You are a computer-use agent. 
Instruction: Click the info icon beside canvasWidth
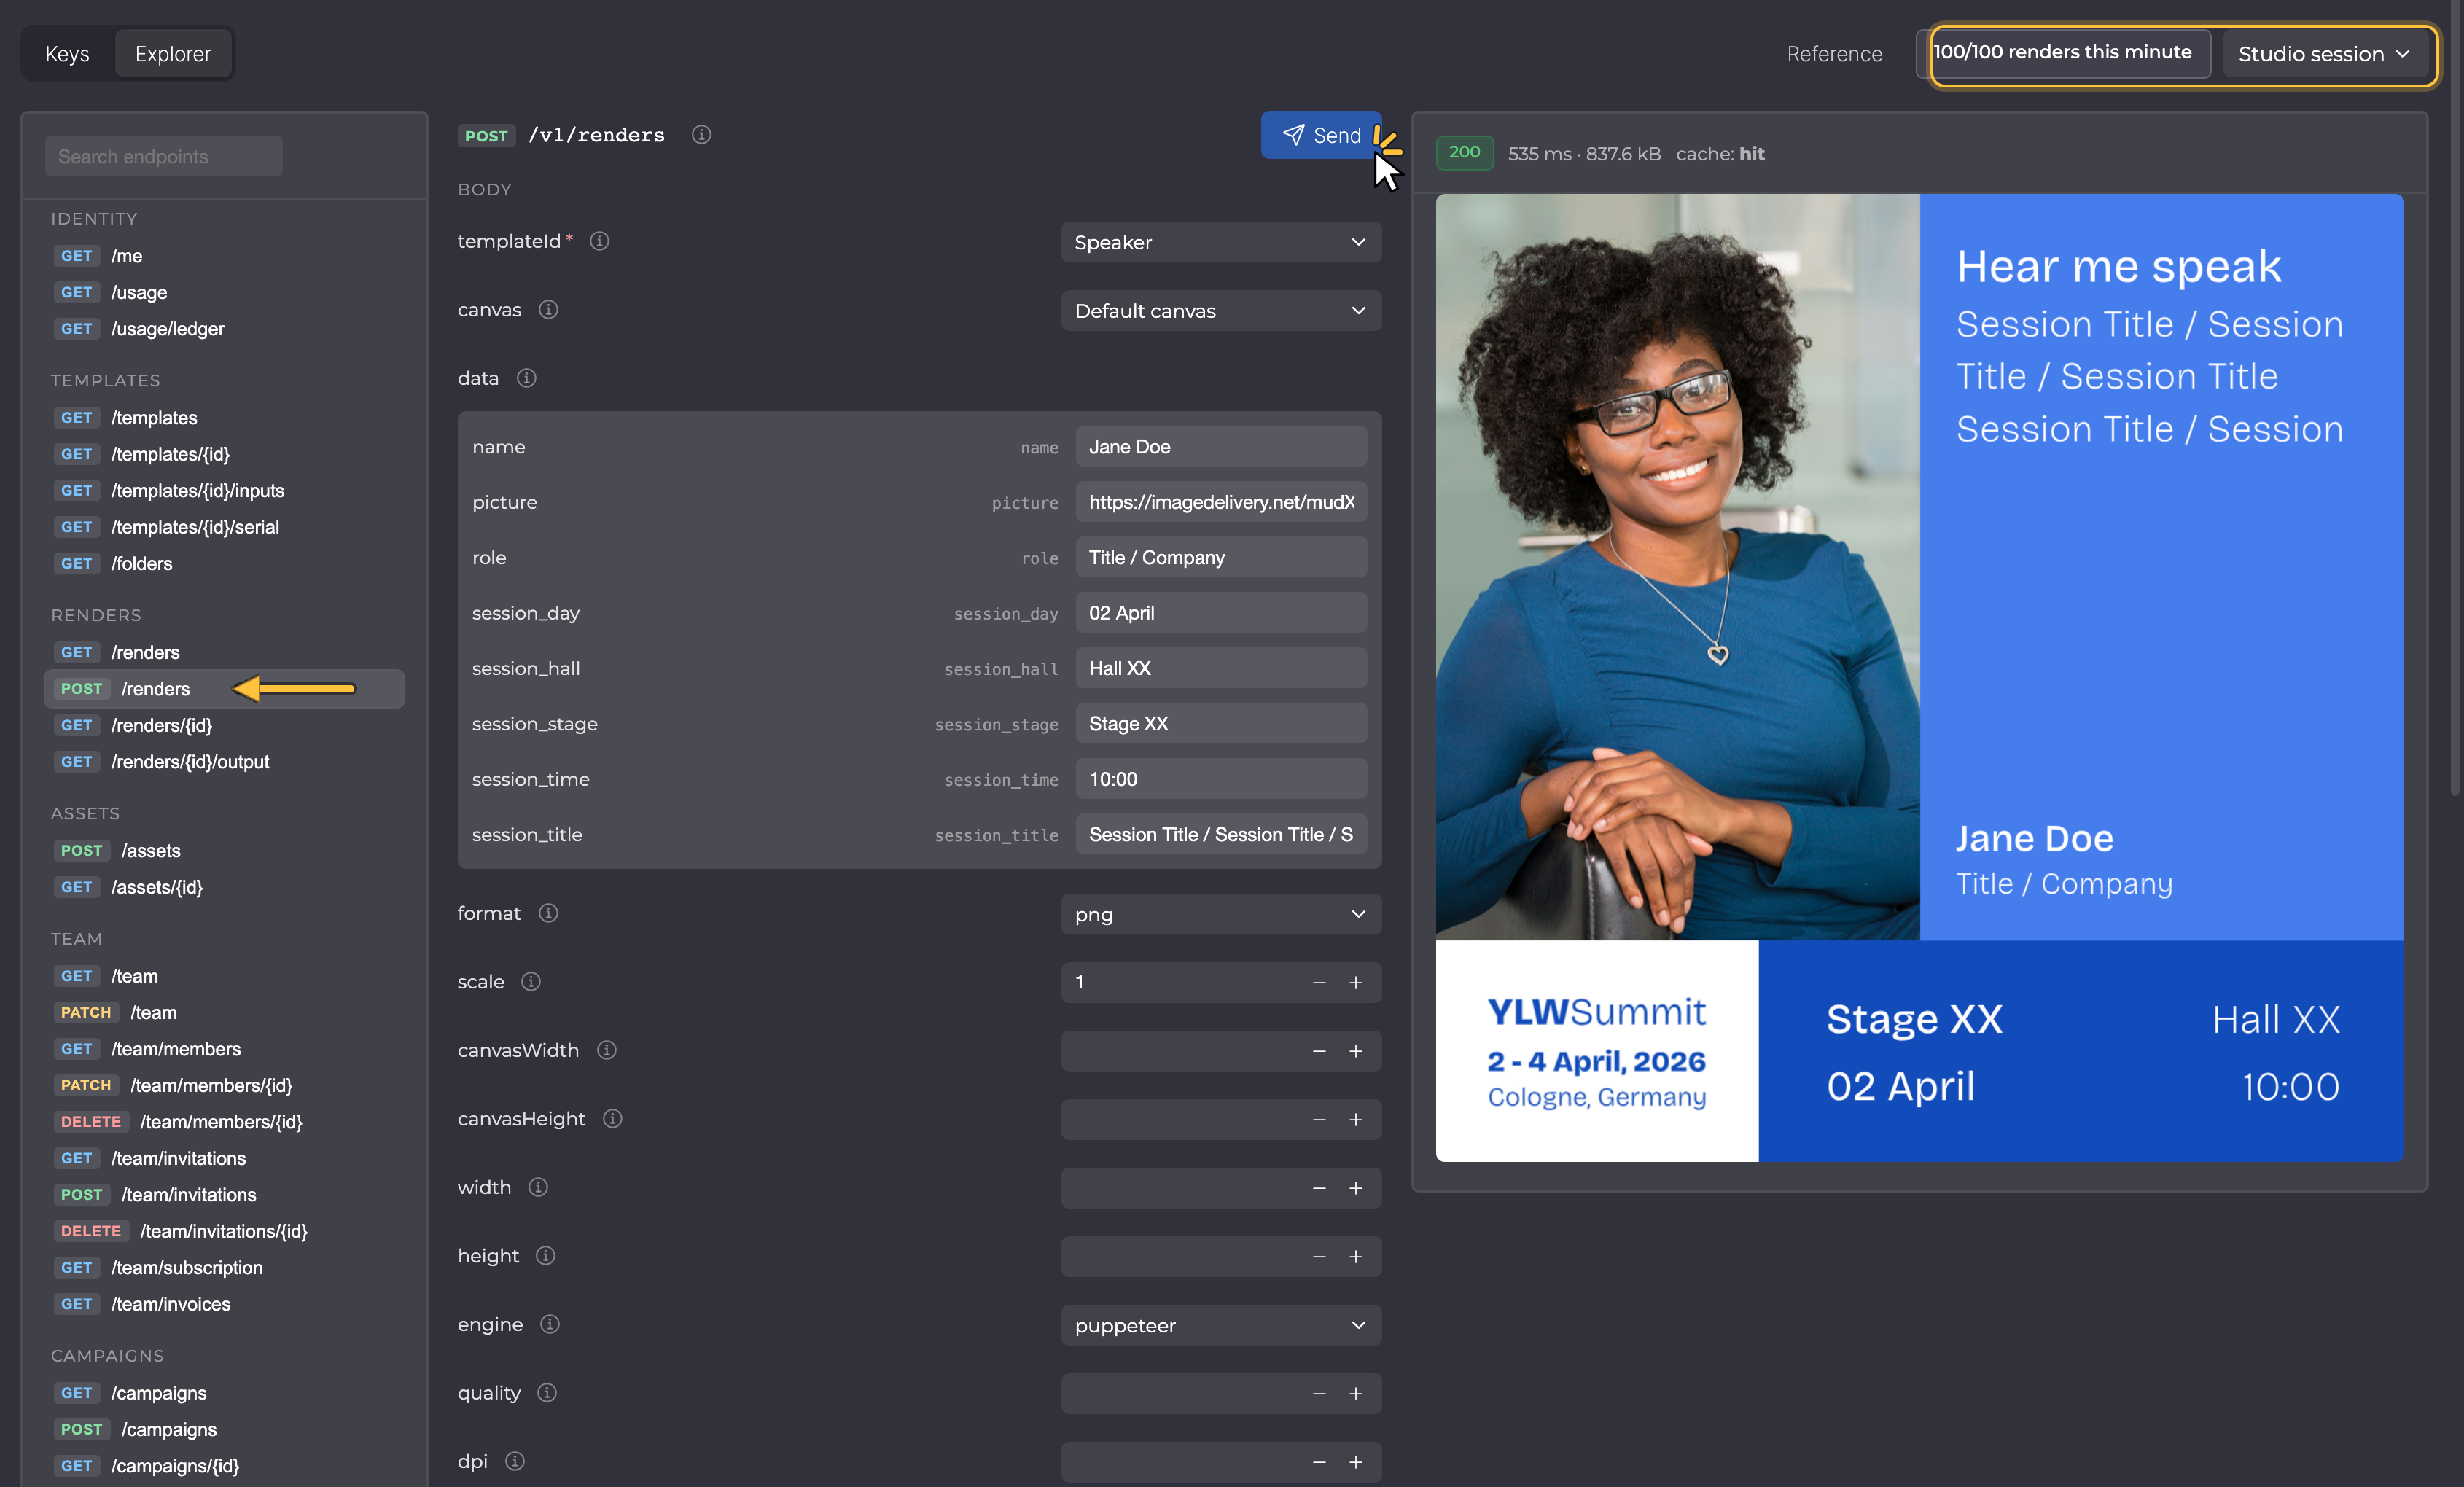click(x=606, y=1050)
